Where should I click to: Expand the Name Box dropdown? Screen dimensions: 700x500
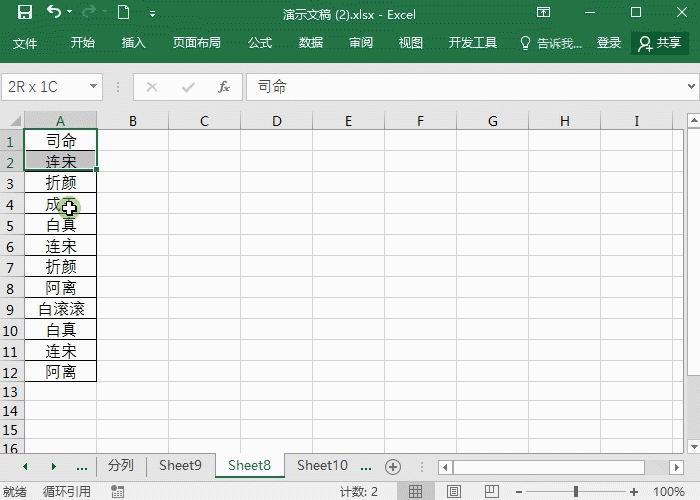click(x=94, y=87)
